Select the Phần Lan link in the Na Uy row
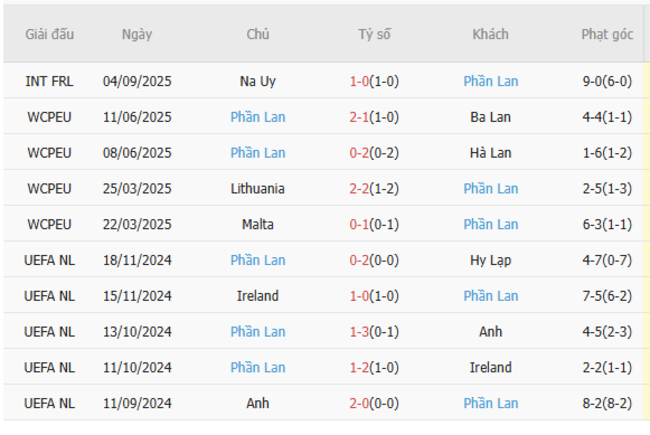The height and width of the screenshot is (435, 650). (x=490, y=81)
